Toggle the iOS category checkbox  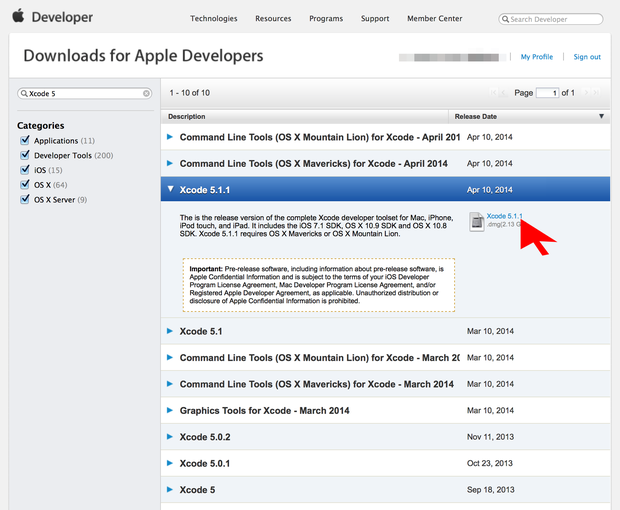point(25,170)
